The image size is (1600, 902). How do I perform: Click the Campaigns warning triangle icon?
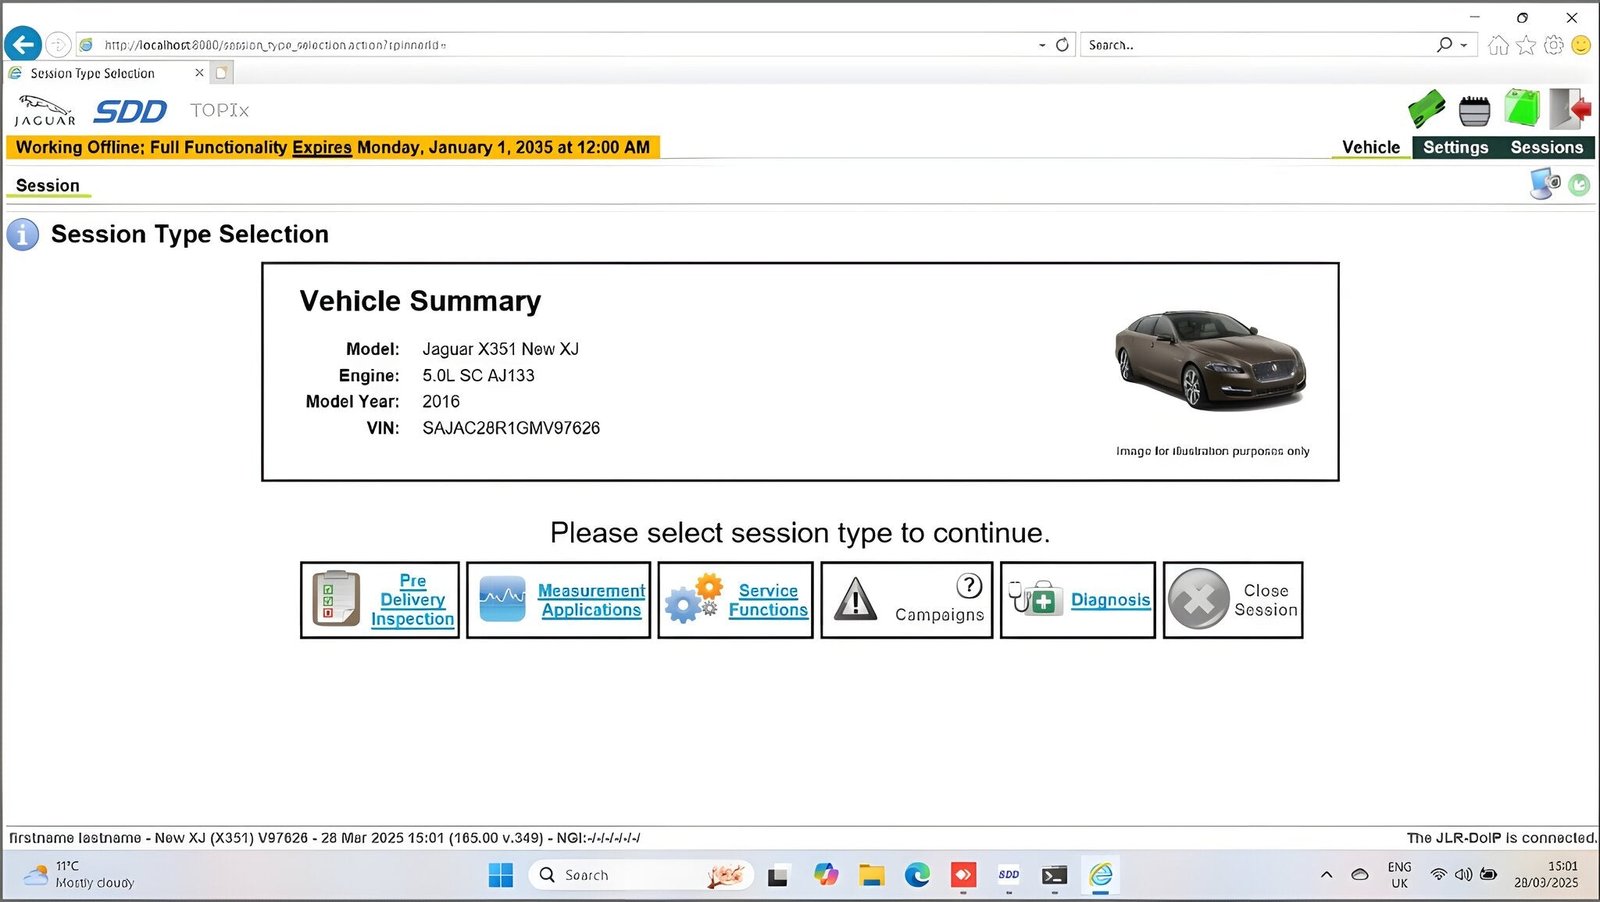[855, 600]
